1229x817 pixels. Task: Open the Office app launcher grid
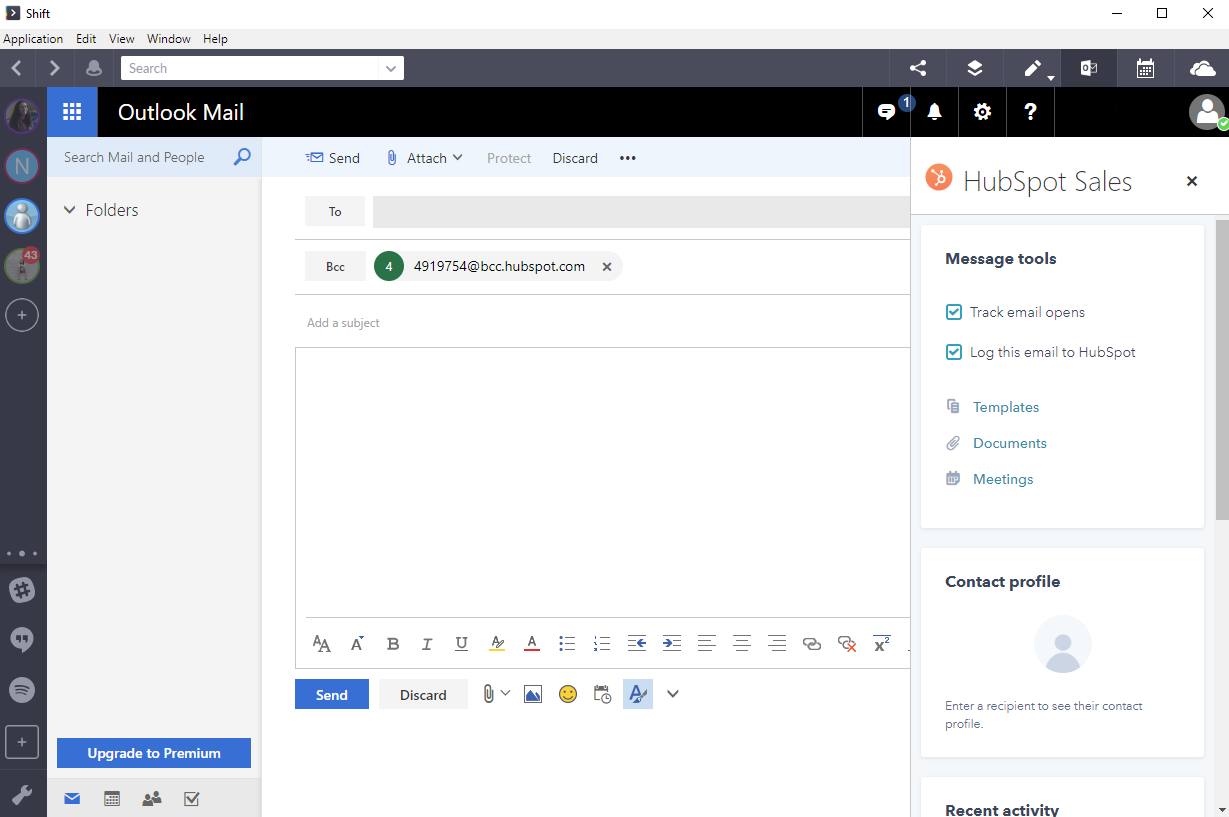(72, 112)
